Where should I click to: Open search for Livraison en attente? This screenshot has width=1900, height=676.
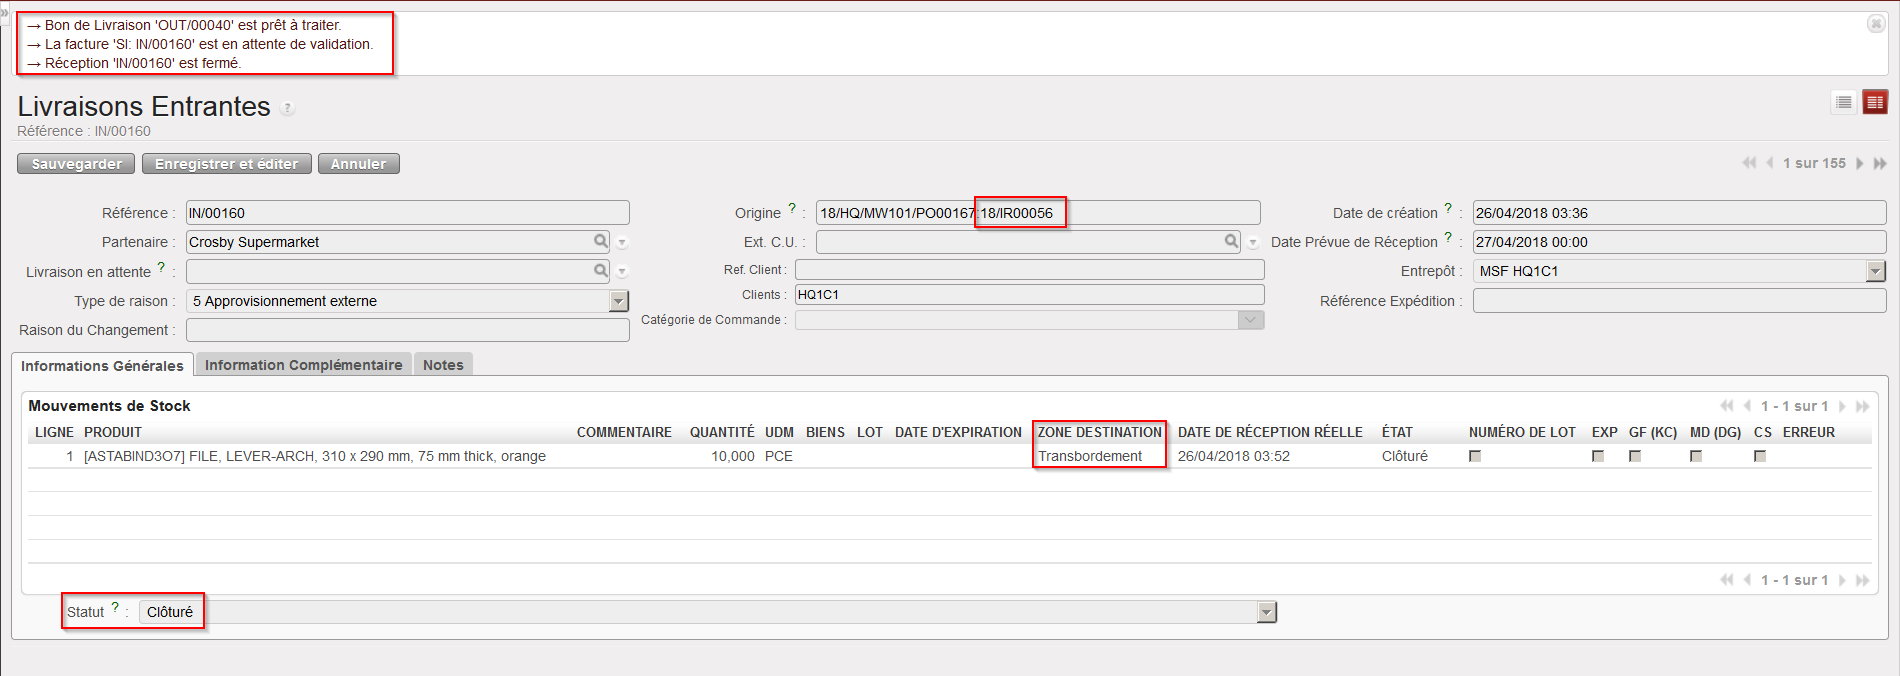point(601,270)
